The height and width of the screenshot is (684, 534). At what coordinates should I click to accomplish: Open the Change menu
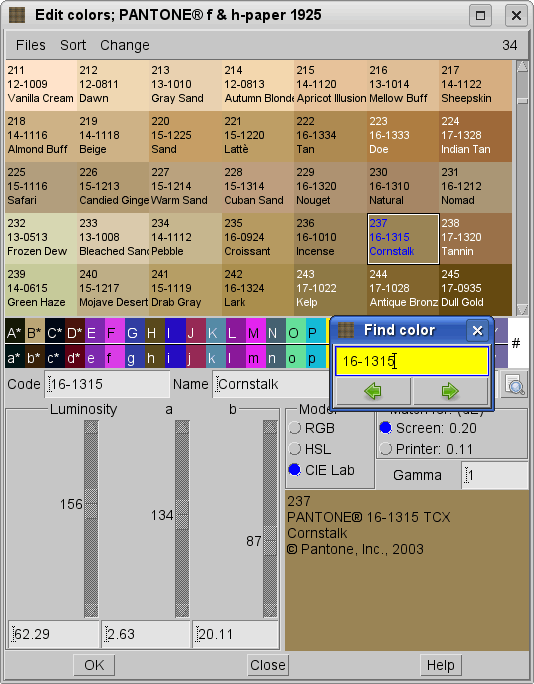pyautogui.click(x=125, y=45)
